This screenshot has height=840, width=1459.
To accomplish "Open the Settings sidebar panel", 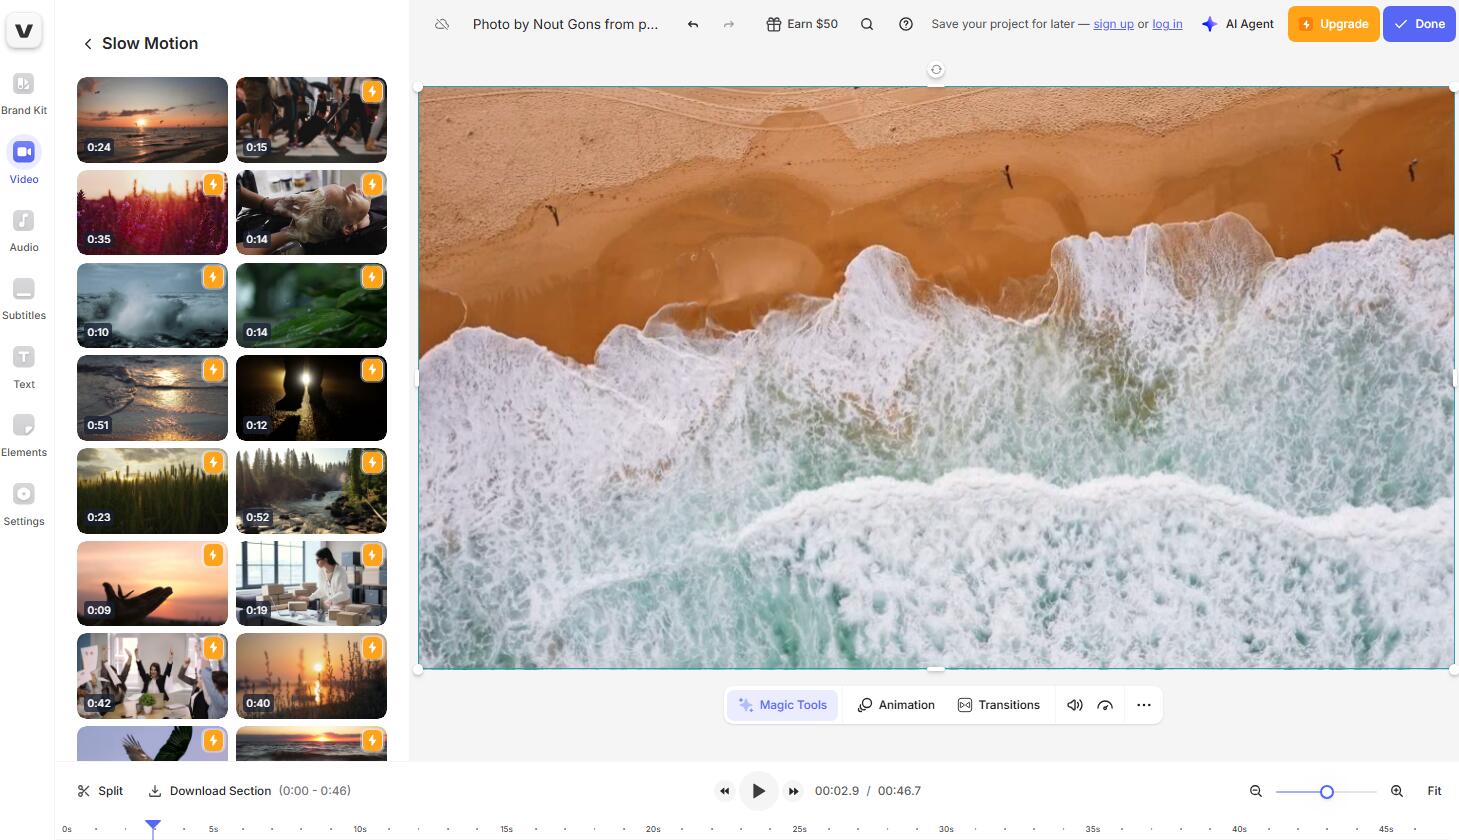I will click(24, 505).
